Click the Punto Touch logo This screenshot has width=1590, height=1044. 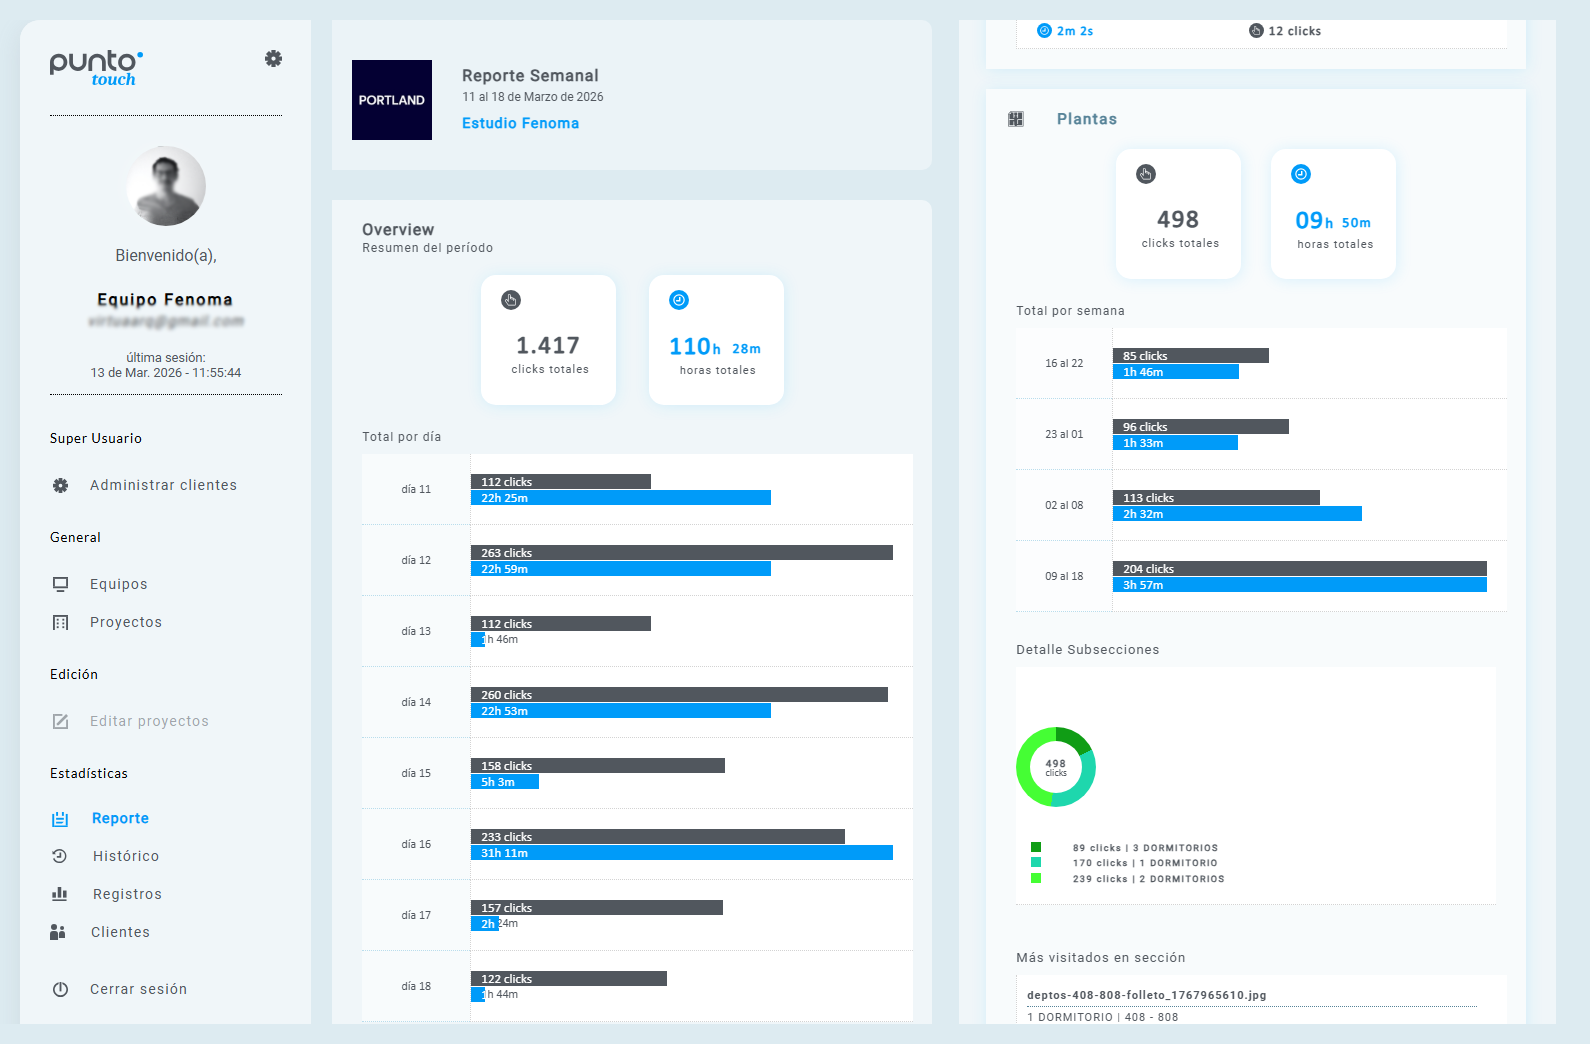96,68
